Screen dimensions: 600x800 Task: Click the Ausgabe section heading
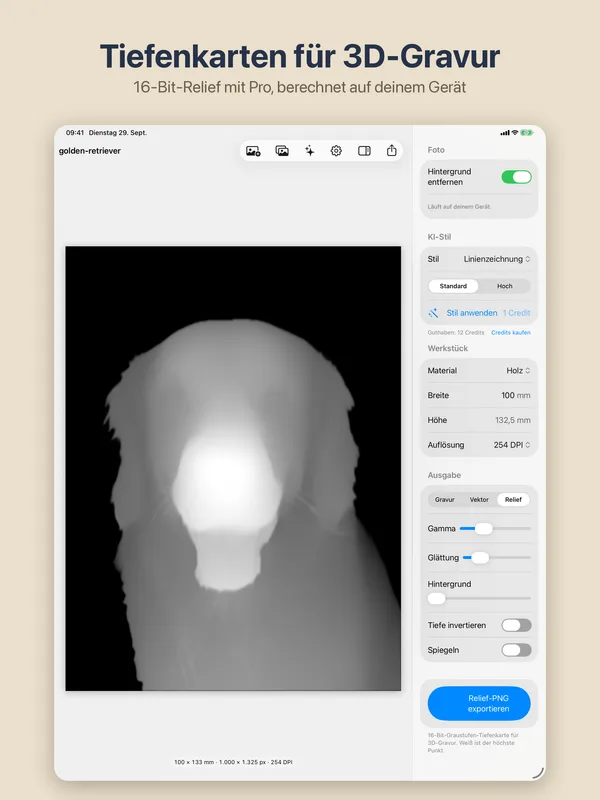coord(444,475)
